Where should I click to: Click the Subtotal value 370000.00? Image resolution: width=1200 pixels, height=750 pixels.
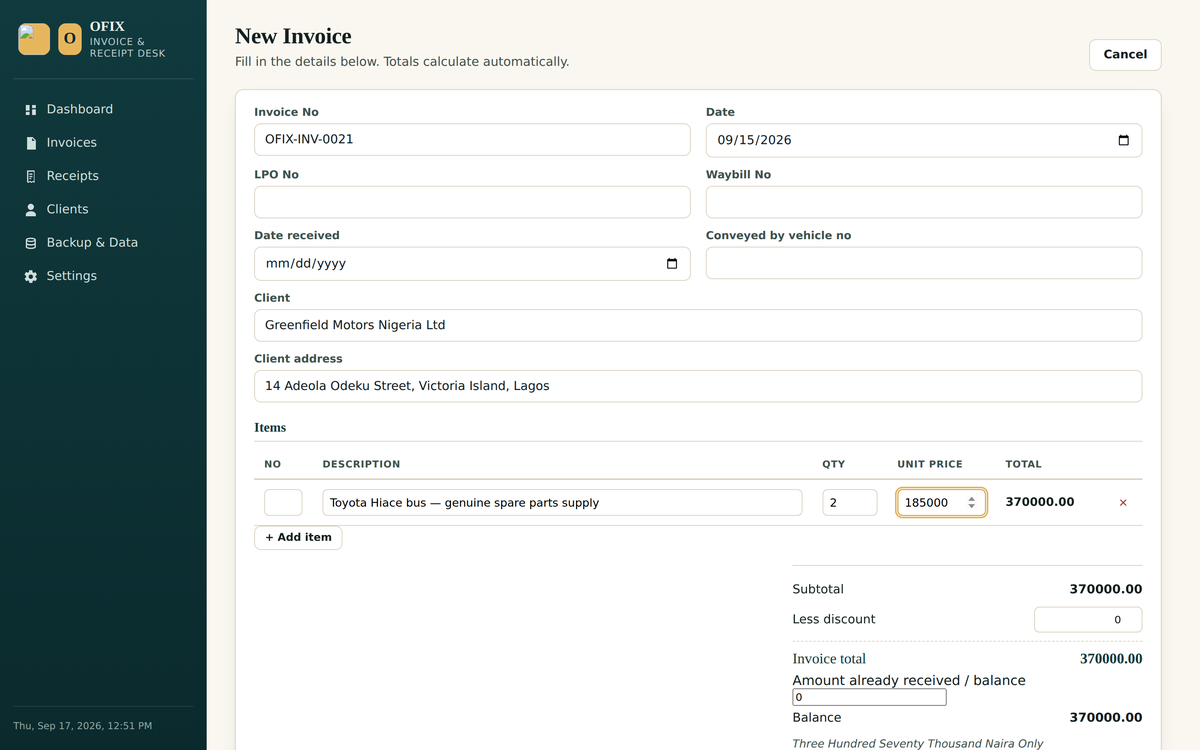coord(1106,590)
